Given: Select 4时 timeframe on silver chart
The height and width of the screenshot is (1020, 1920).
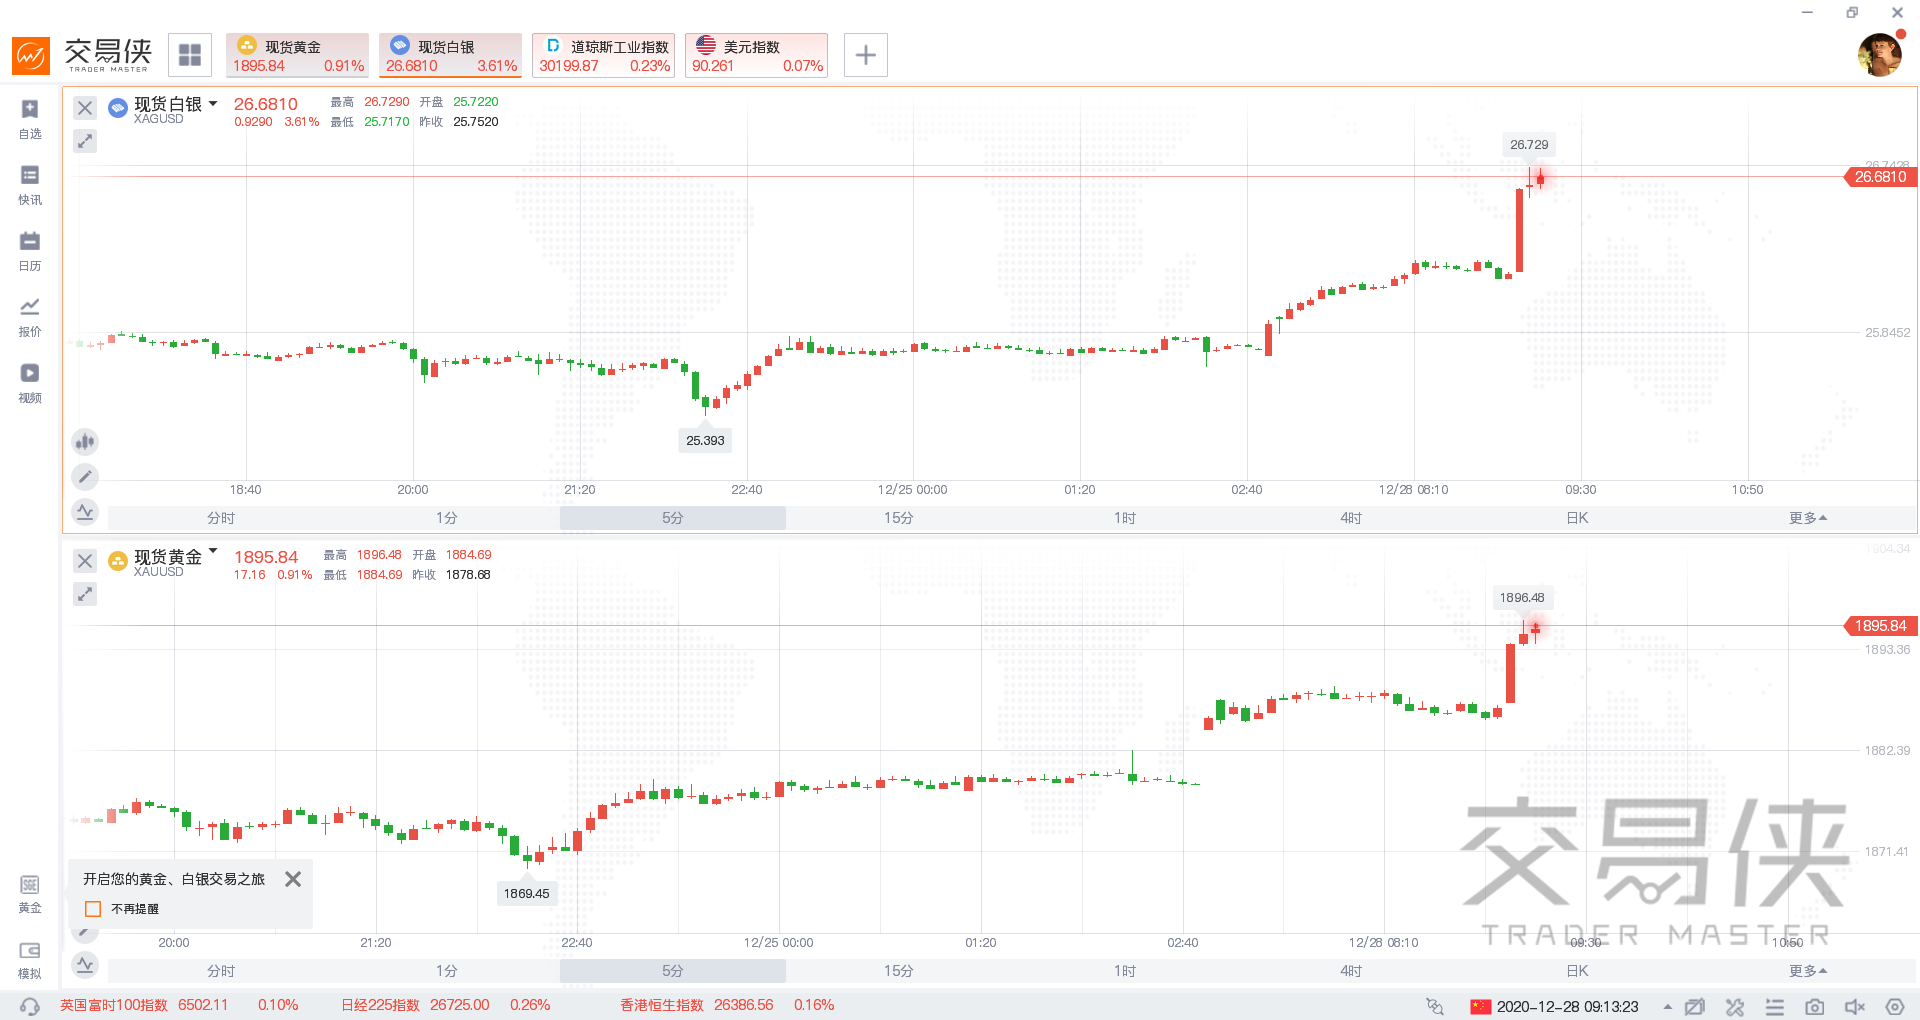Looking at the screenshot, I should pos(1351,518).
